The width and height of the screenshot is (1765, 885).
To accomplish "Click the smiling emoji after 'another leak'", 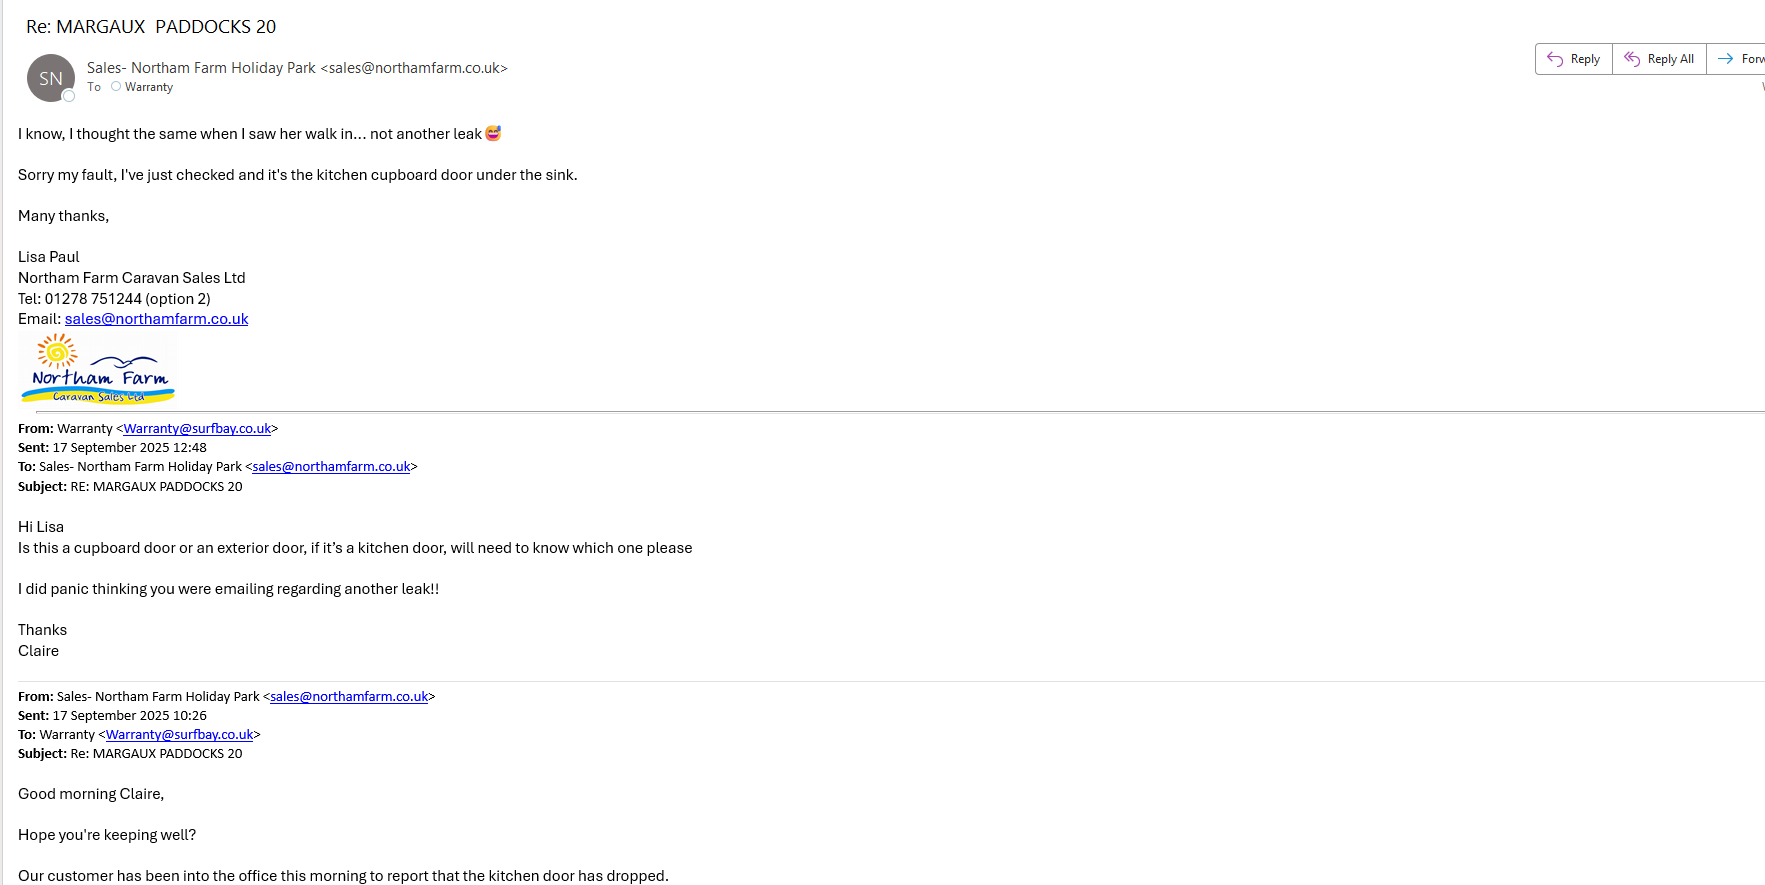I will coord(493,133).
